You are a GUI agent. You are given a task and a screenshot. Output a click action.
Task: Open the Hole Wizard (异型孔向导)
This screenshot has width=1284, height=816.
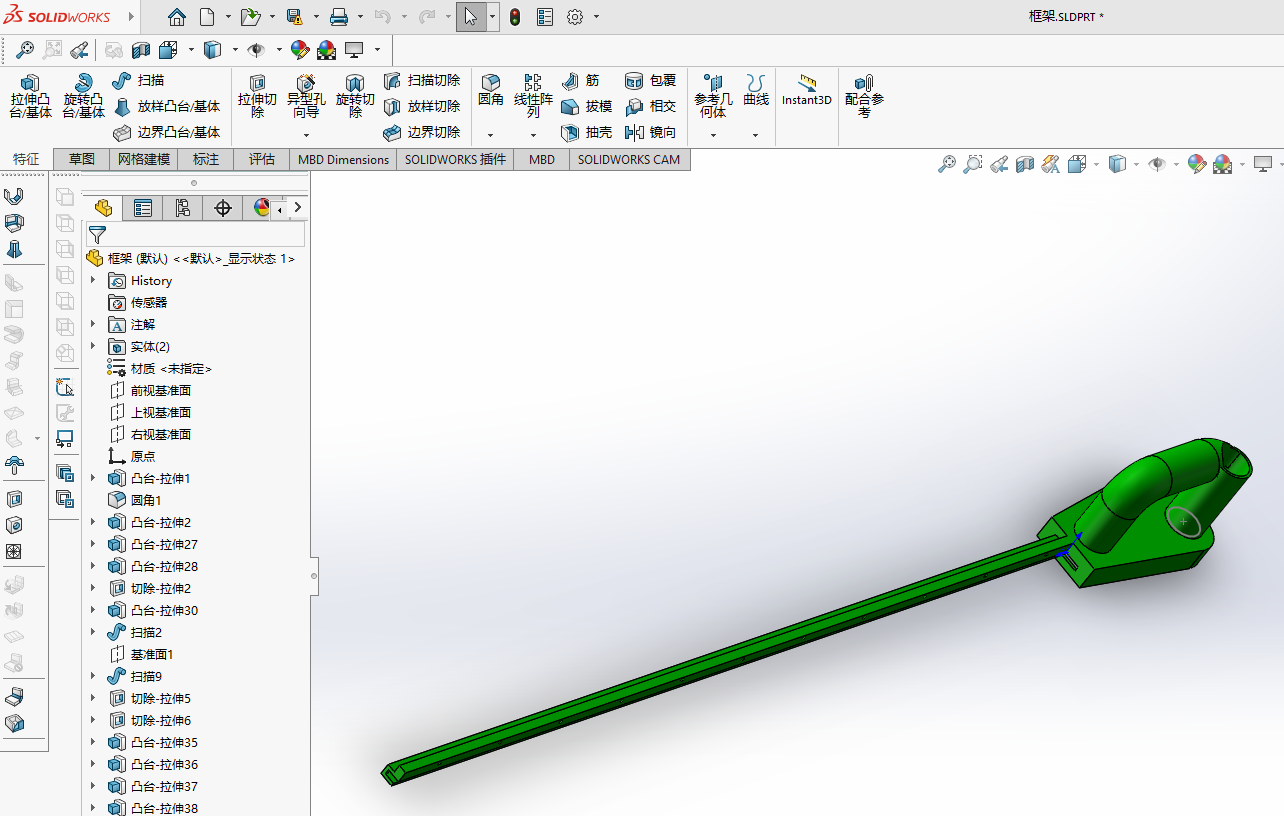(306, 97)
